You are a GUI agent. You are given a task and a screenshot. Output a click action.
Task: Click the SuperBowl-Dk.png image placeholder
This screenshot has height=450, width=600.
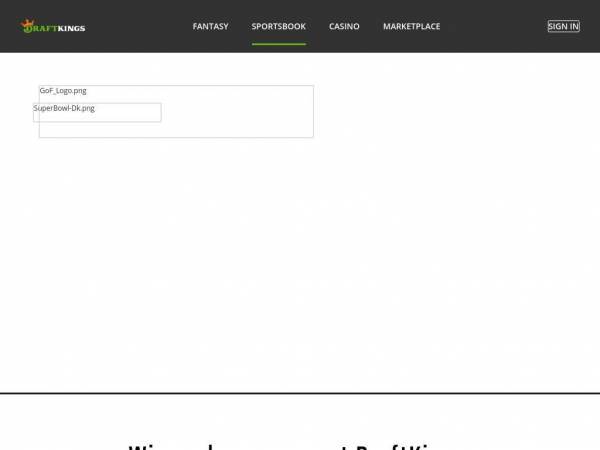point(97,112)
